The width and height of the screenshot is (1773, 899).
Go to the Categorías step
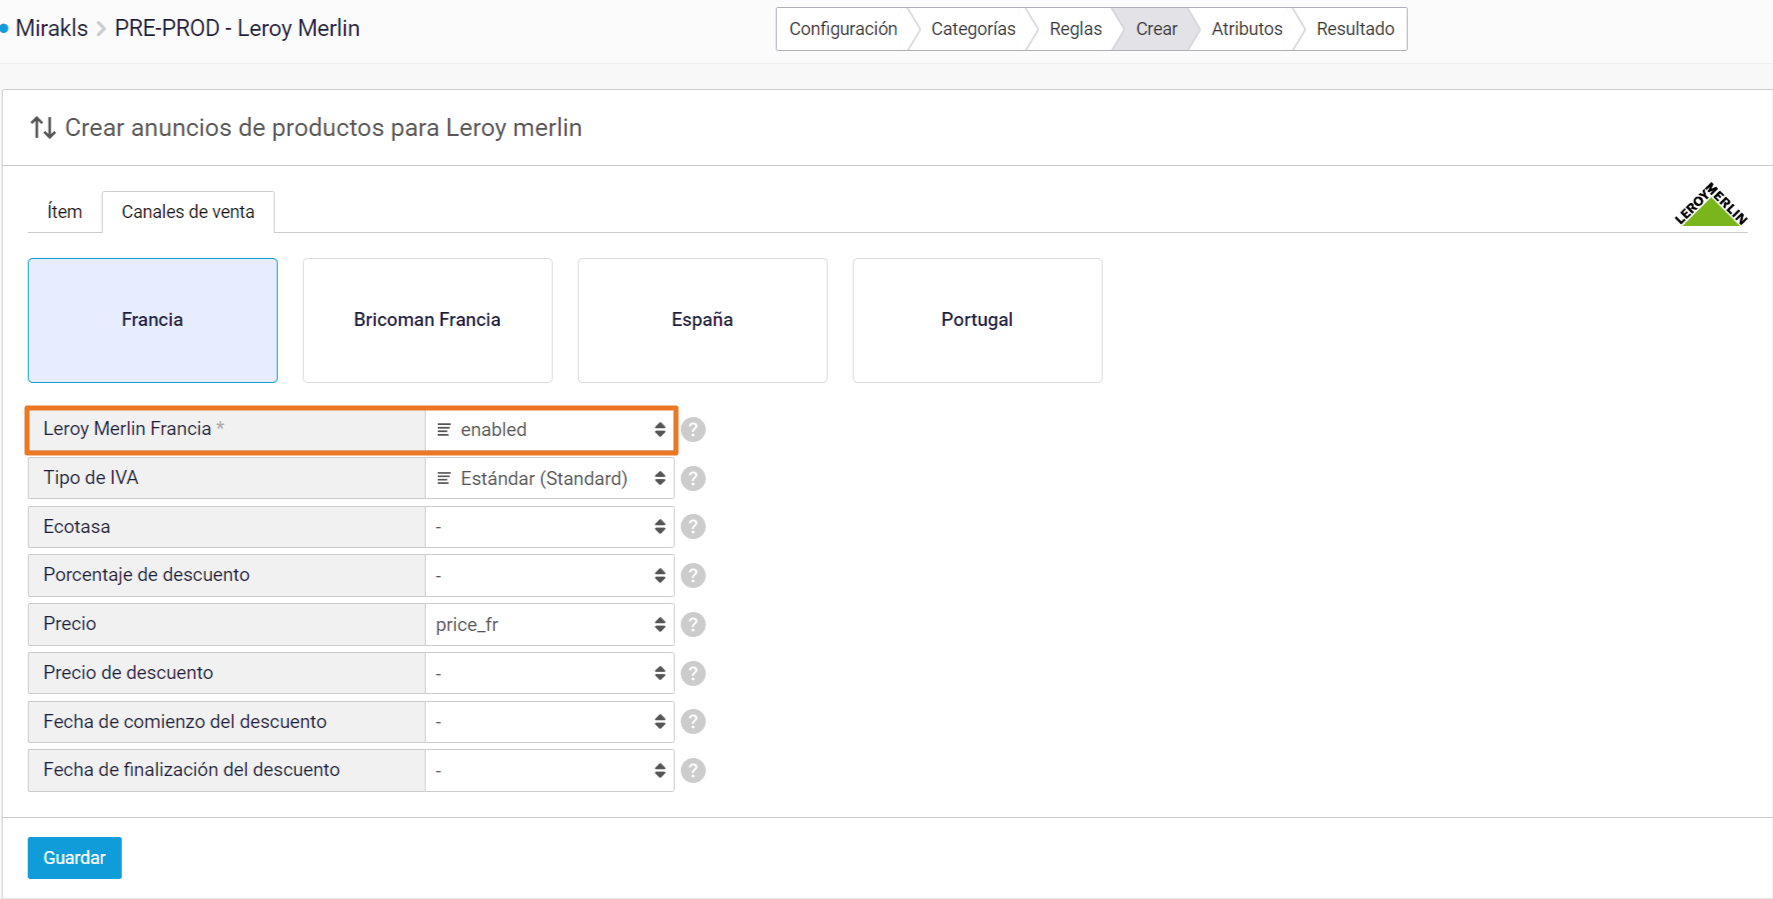tap(973, 29)
